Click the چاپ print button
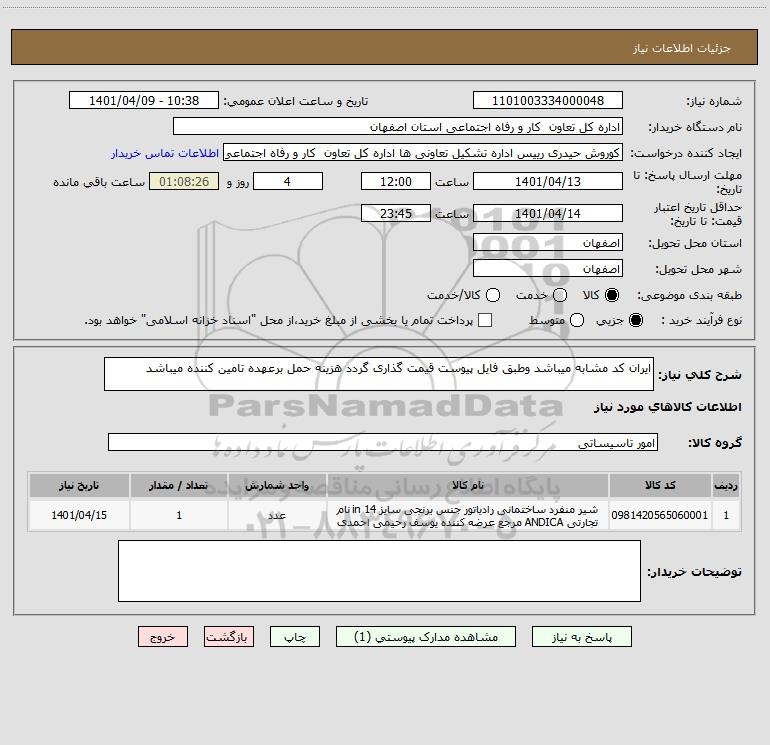770x745 pixels. (295, 637)
